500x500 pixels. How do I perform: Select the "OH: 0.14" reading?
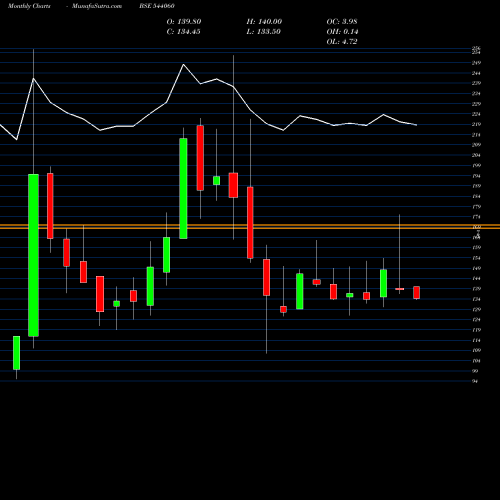342,32
